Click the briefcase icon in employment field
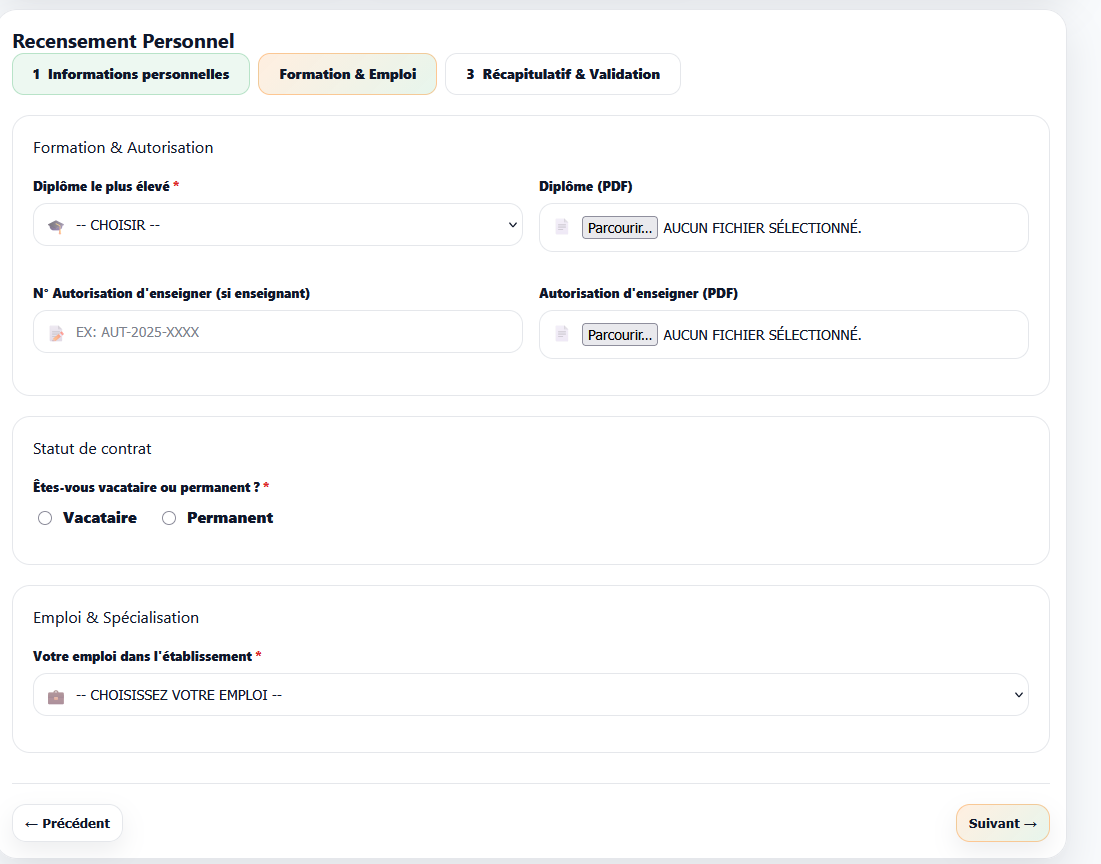1101x864 pixels. coord(56,696)
